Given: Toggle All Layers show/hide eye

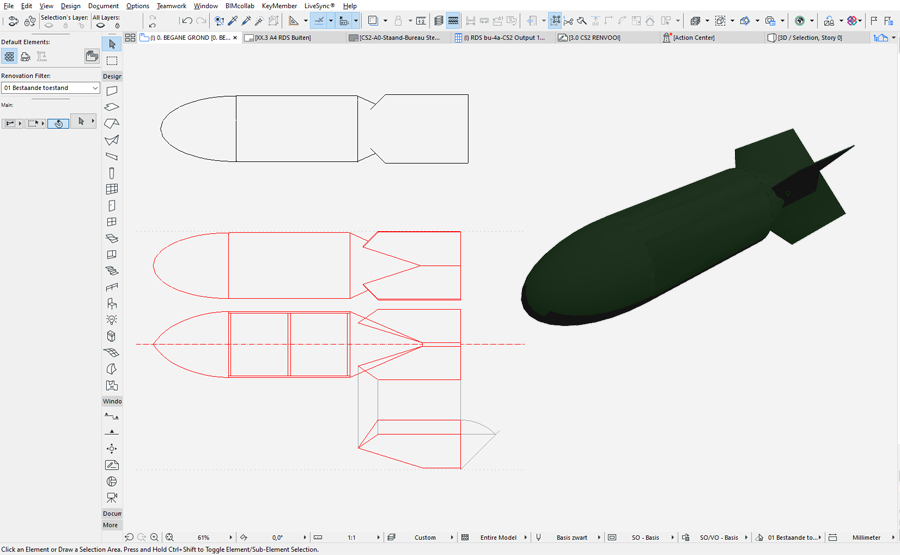Looking at the screenshot, I should click(x=100, y=25).
